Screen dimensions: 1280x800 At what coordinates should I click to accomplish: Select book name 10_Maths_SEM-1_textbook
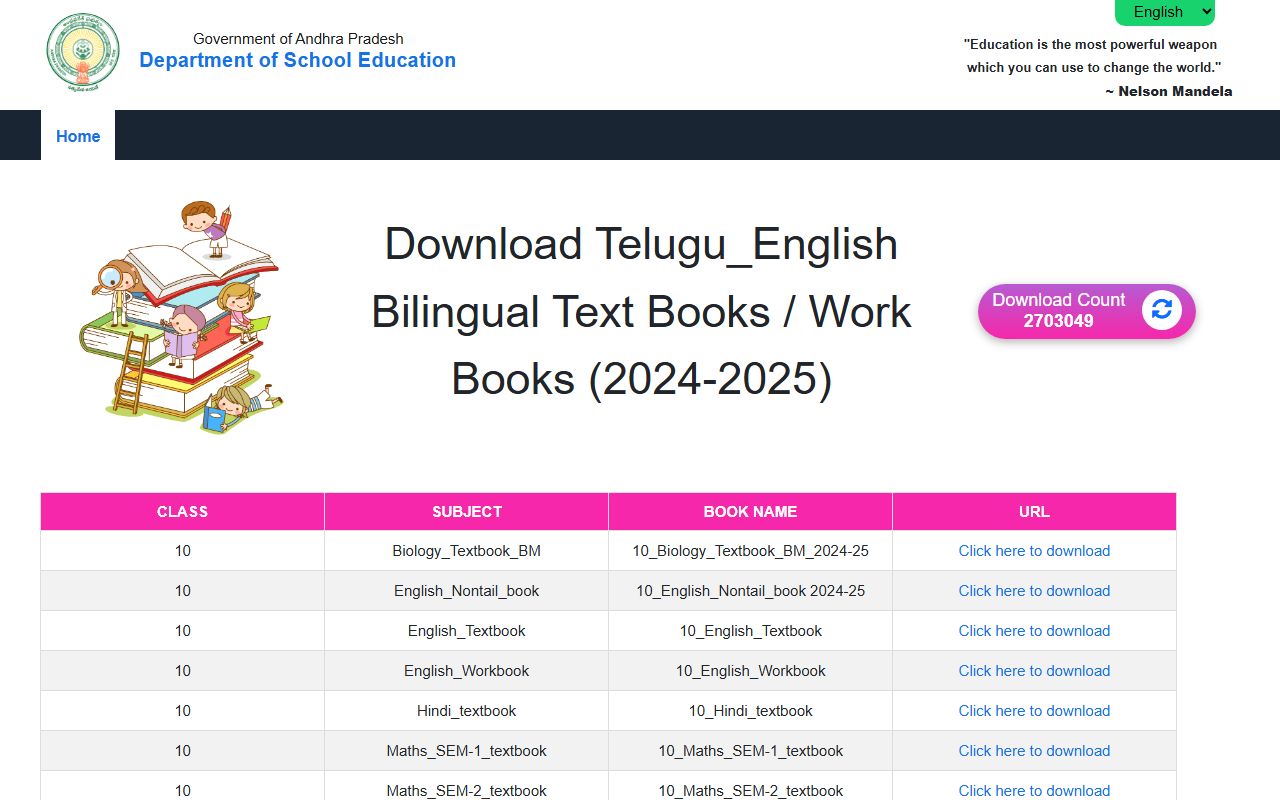[x=751, y=751]
